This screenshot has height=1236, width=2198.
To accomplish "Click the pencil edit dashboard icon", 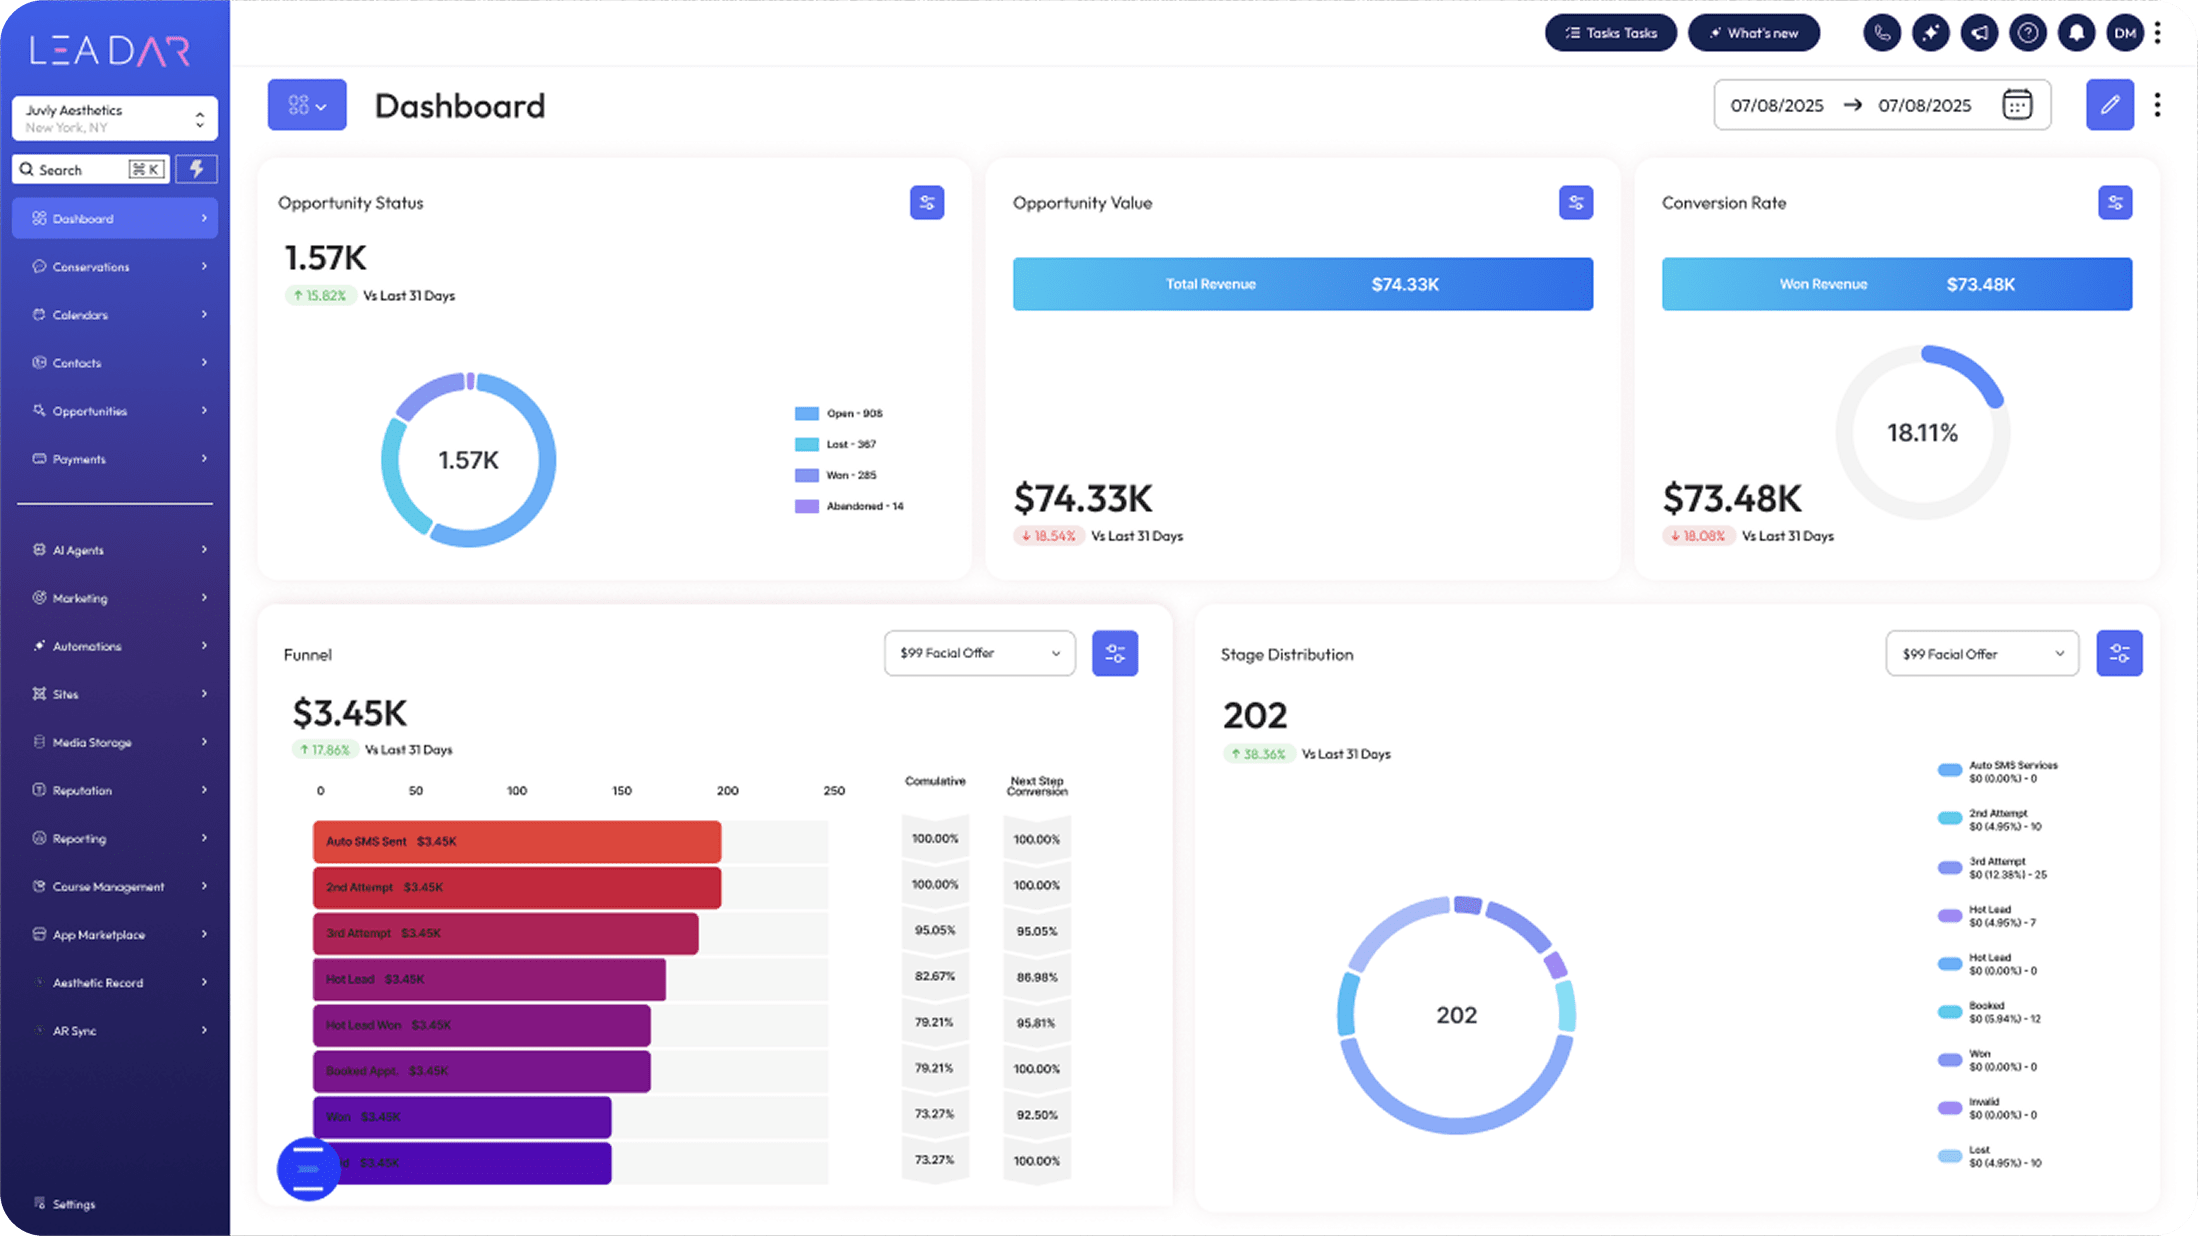I will point(2109,105).
